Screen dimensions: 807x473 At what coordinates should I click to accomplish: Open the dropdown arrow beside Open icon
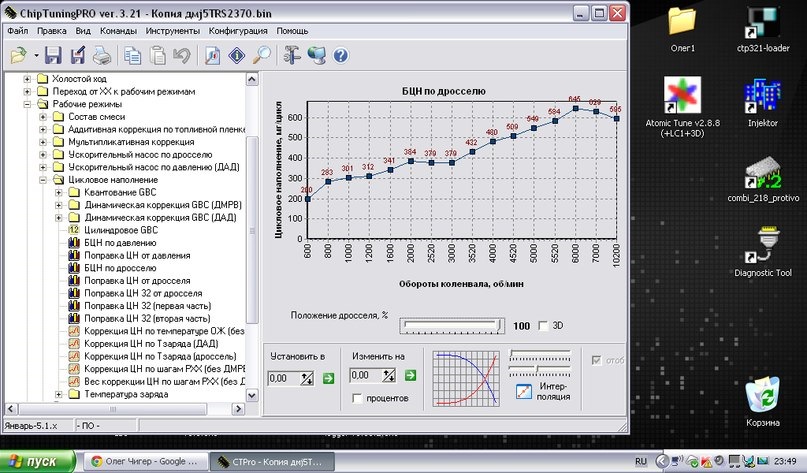pos(36,55)
